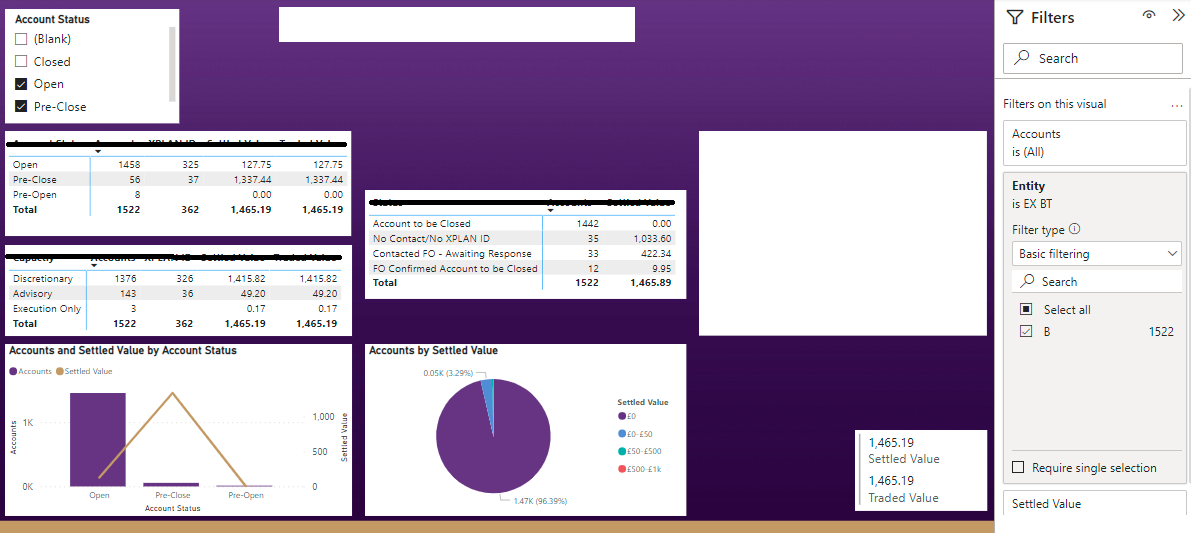
Task: Click Contacted FO - Awaiting Response row
Action: tap(522, 254)
